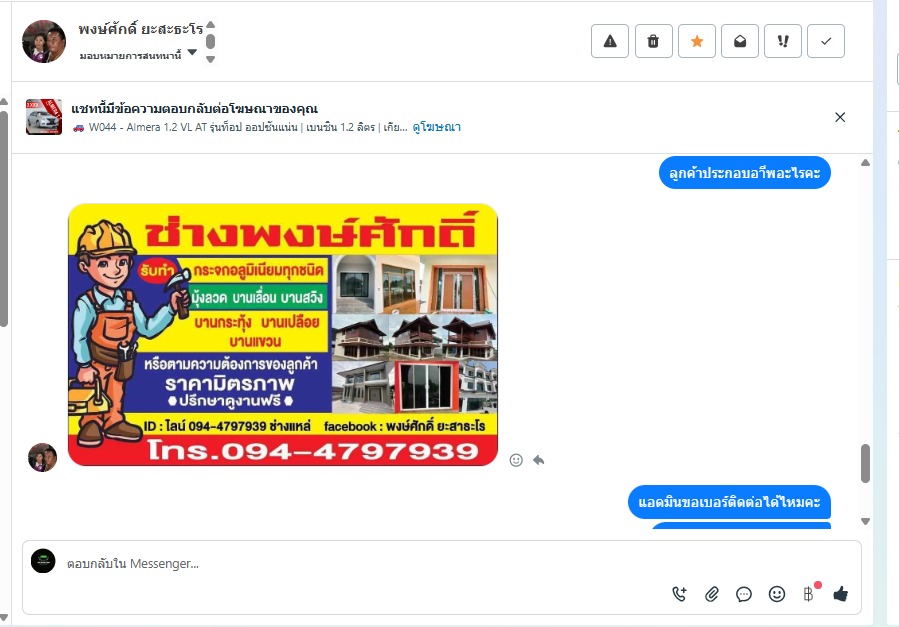Attach a file with paperclip icon
The height and width of the screenshot is (627, 899).
712,594
